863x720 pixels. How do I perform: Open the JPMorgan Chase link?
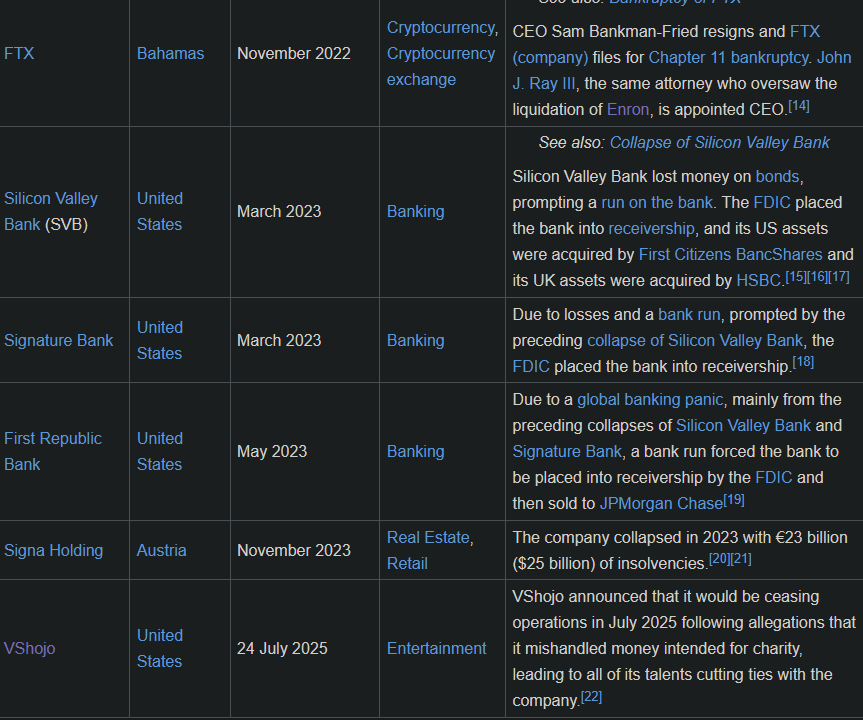pyautogui.click(x=661, y=504)
